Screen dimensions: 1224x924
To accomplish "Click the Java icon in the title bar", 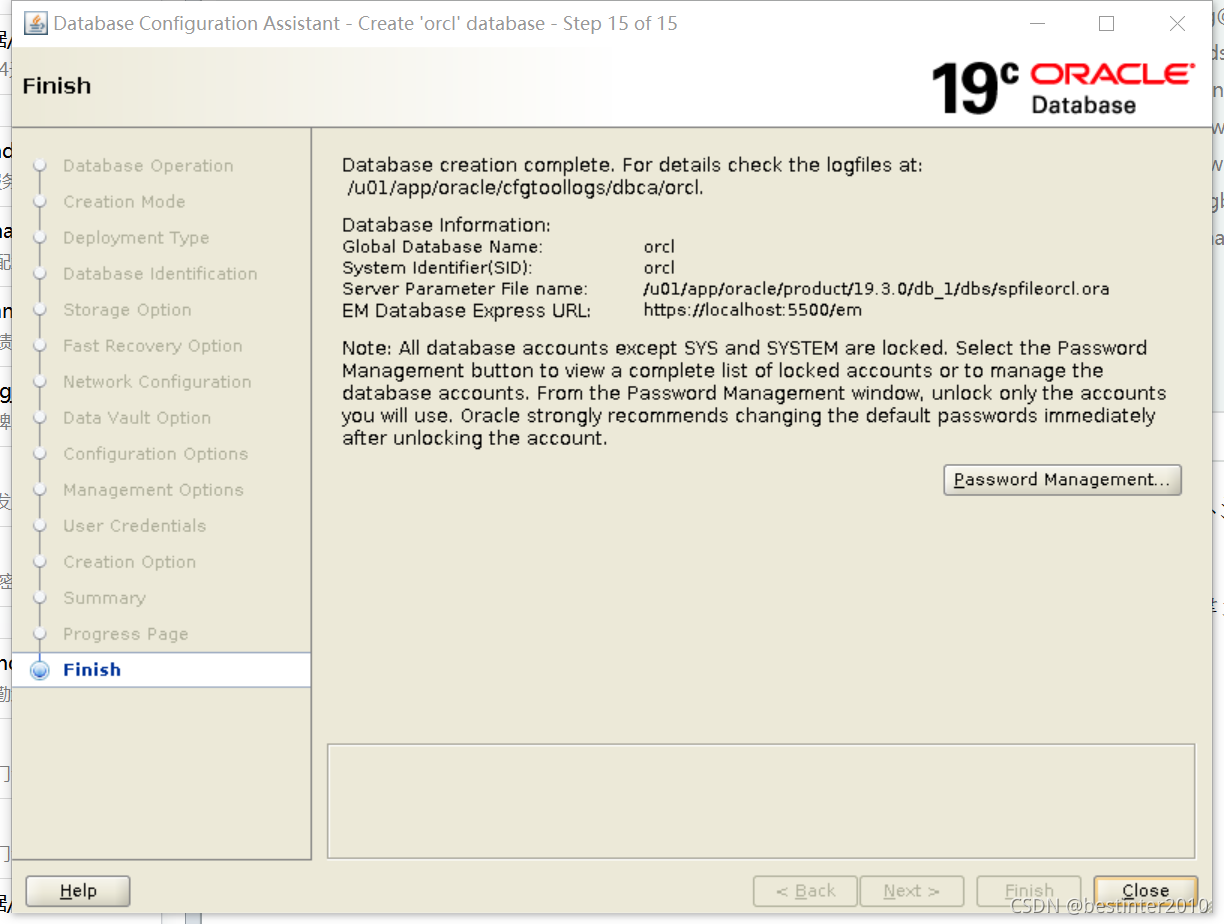I will [35, 23].
